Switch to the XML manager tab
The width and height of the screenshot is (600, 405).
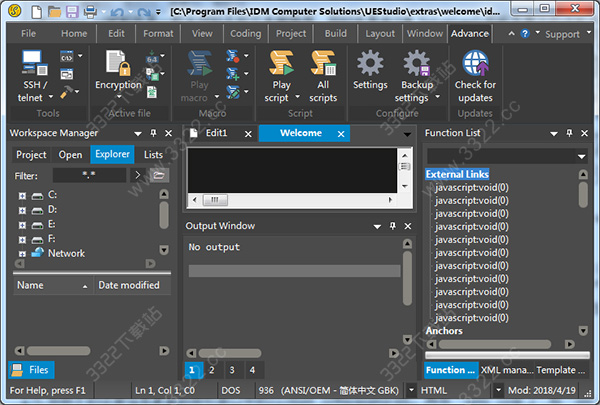coord(507,370)
